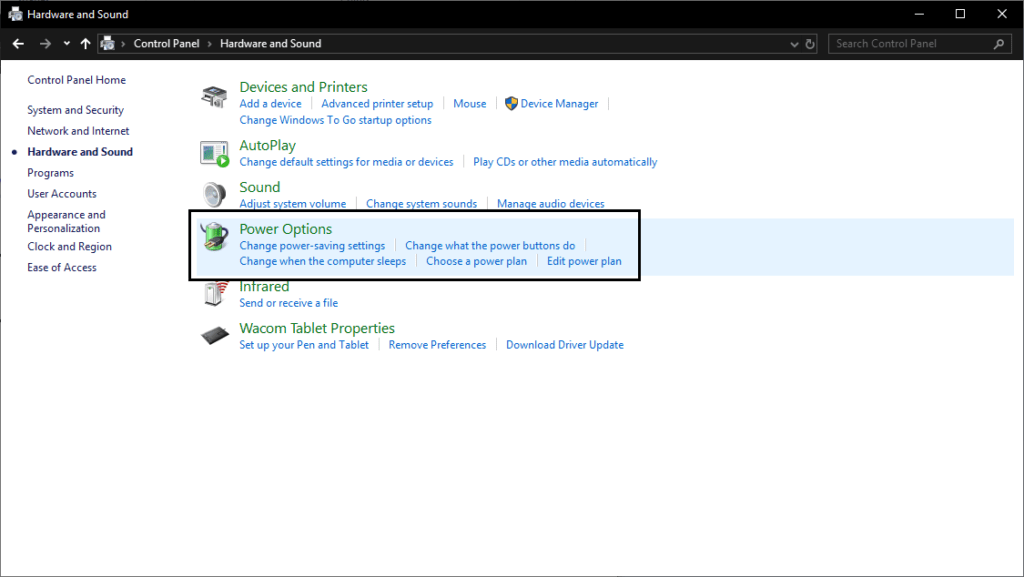Expand the Control Panel breadcrumb chevron
This screenshot has height=577, width=1024.
pyautogui.click(x=209, y=44)
